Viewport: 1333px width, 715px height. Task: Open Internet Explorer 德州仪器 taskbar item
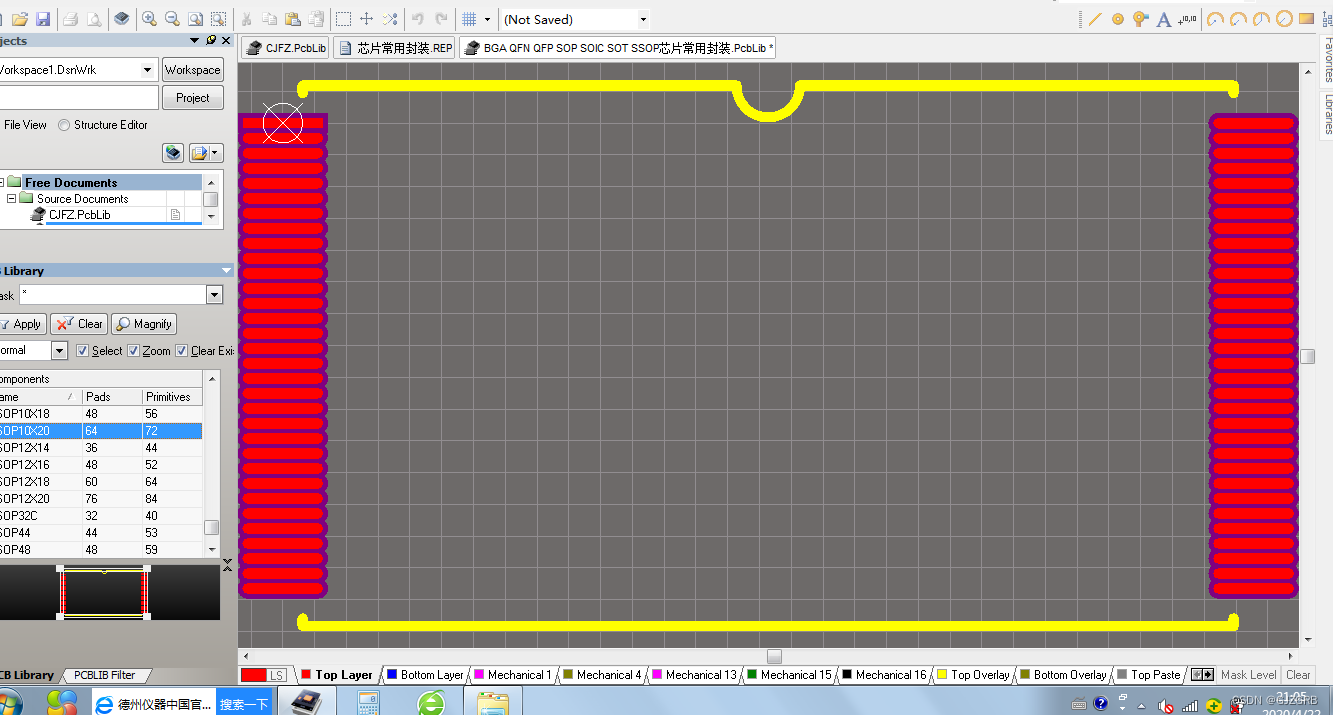[153, 704]
